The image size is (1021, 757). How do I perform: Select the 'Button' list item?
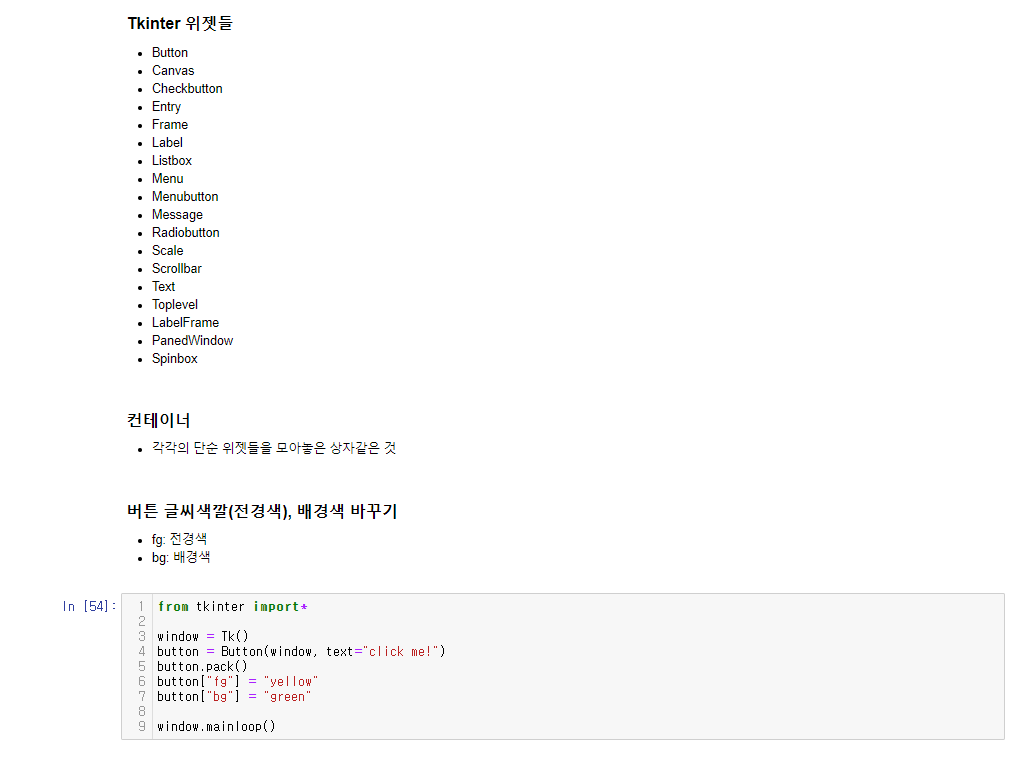pos(170,53)
